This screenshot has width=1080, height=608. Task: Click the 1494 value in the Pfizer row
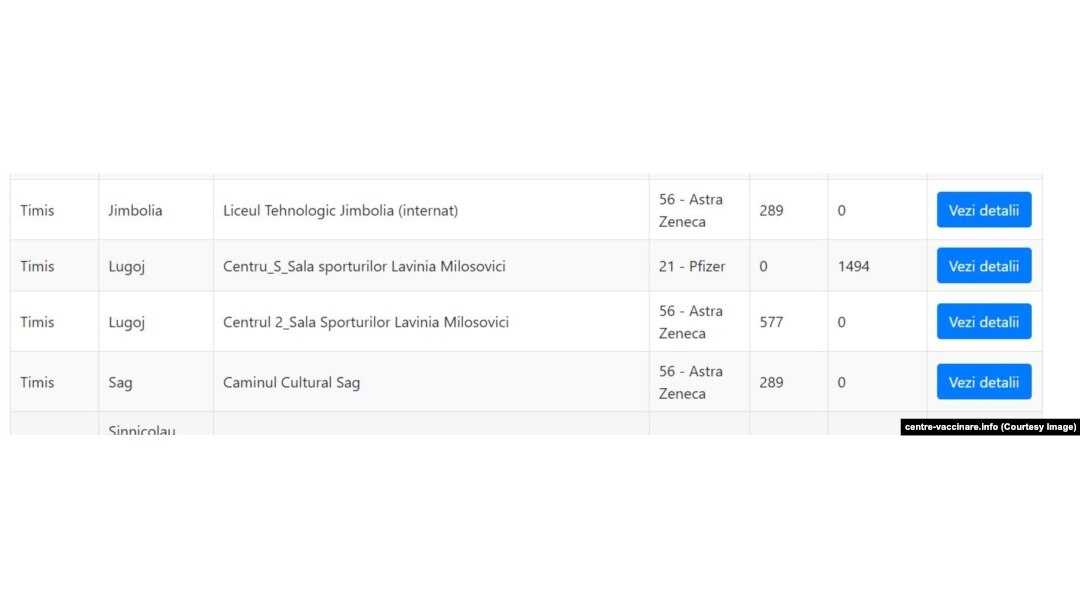pyautogui.click(x=853, y=266)
